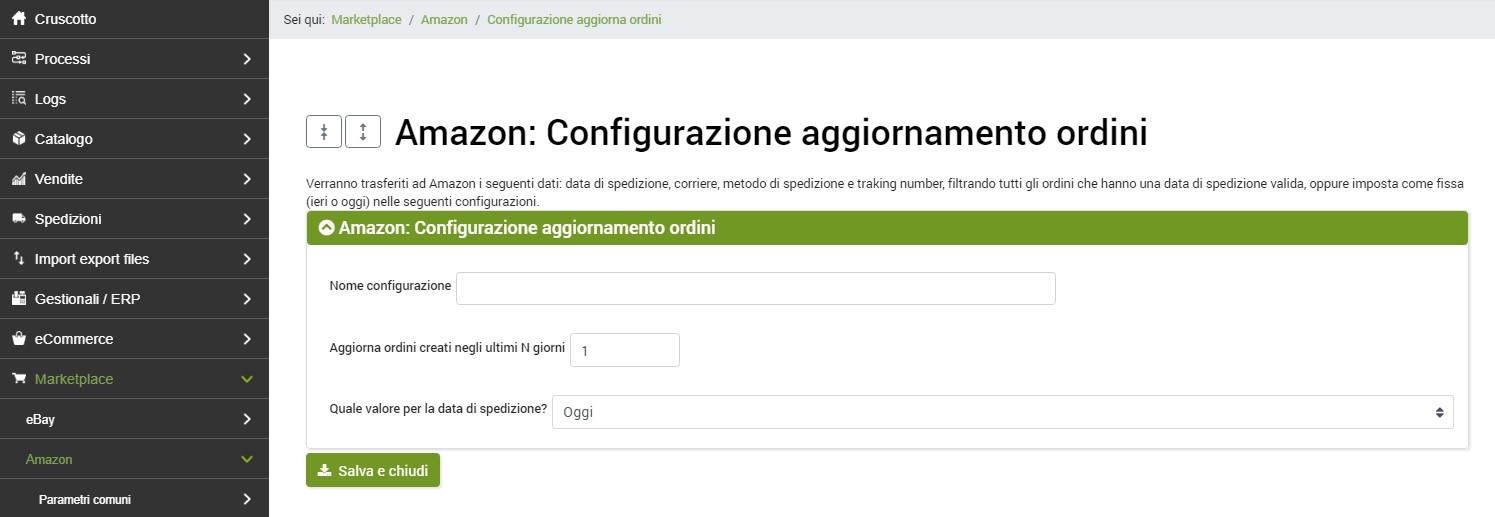
Task: Click the Cruscotto home icon
Action: [x=18, y=19]
